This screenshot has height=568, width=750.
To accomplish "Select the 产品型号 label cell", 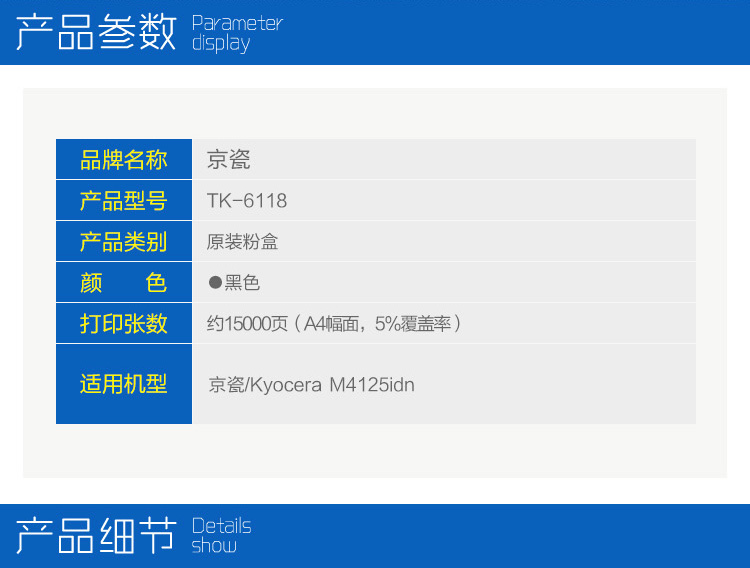I will pyautogui.click(x=124, y=200).
